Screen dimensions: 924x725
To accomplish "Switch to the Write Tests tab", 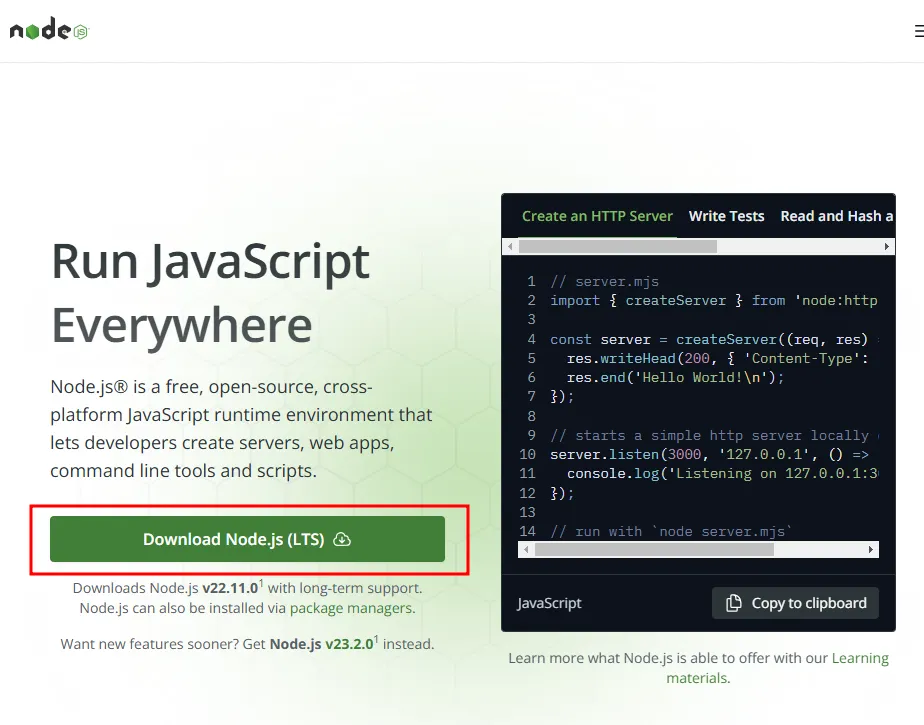I will coord(726,216).
